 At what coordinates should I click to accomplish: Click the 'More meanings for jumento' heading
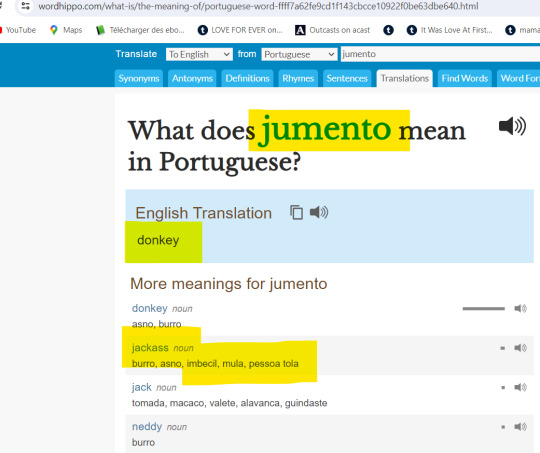tap(229, 284)
